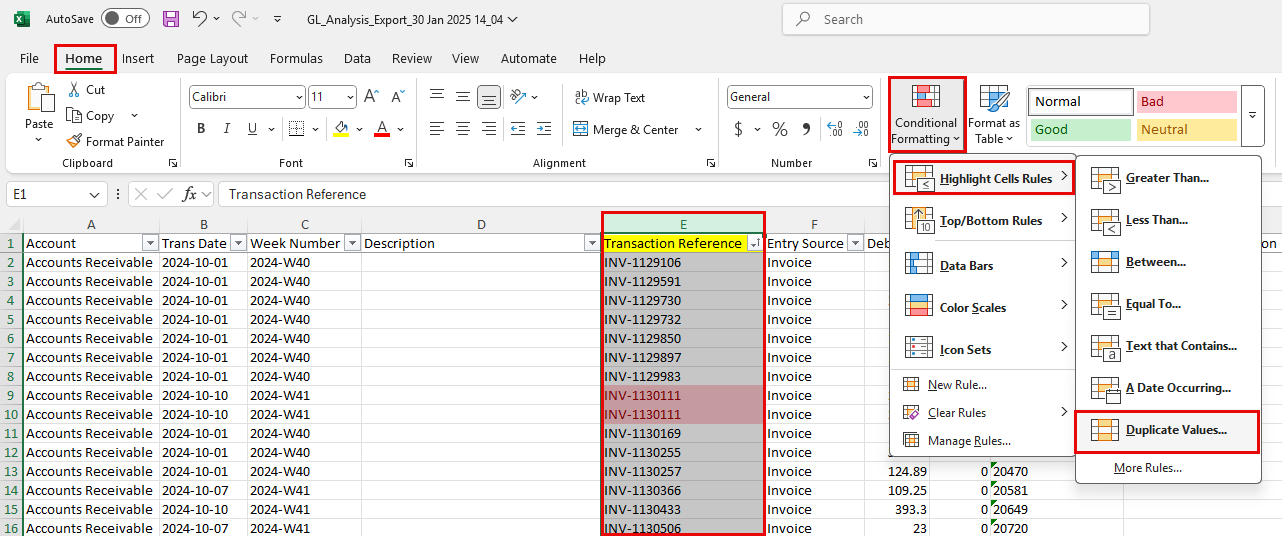Select Duplicate Values menu option
Image resolution: width=1282 pixels, height=536 pixels.
1175,430
